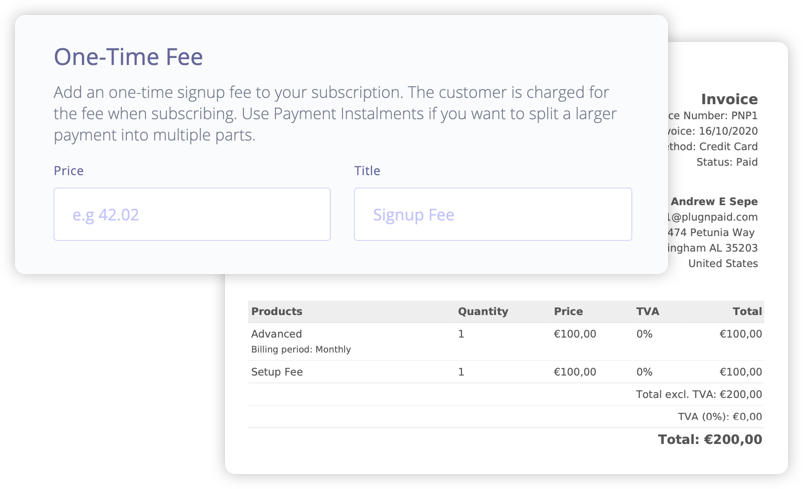Select the Invoice heading text

(x=729, y=99)
